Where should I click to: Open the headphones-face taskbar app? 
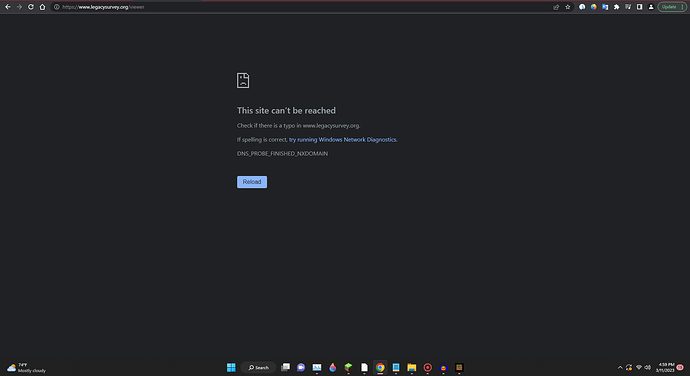443,367
